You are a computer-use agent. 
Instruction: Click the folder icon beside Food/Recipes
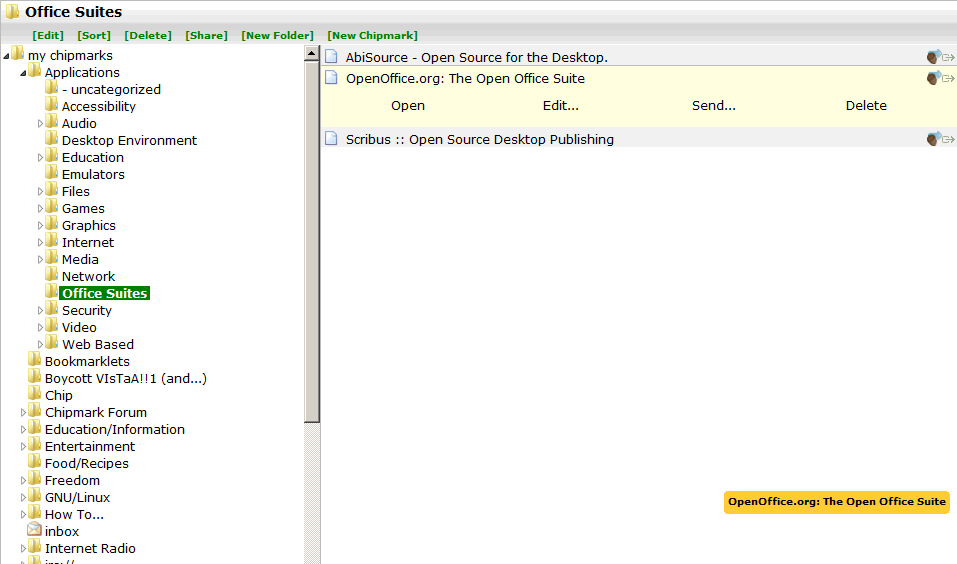click(35, 461)
